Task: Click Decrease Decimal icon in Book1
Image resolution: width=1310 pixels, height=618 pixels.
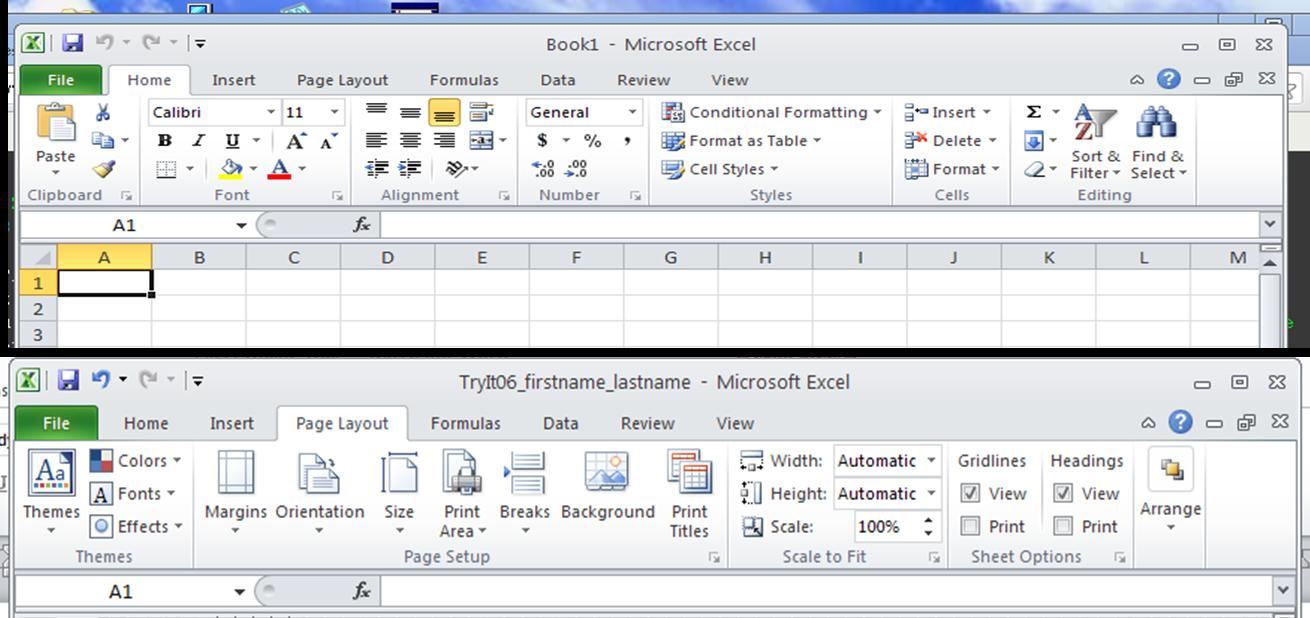Action: click(577, 169)
